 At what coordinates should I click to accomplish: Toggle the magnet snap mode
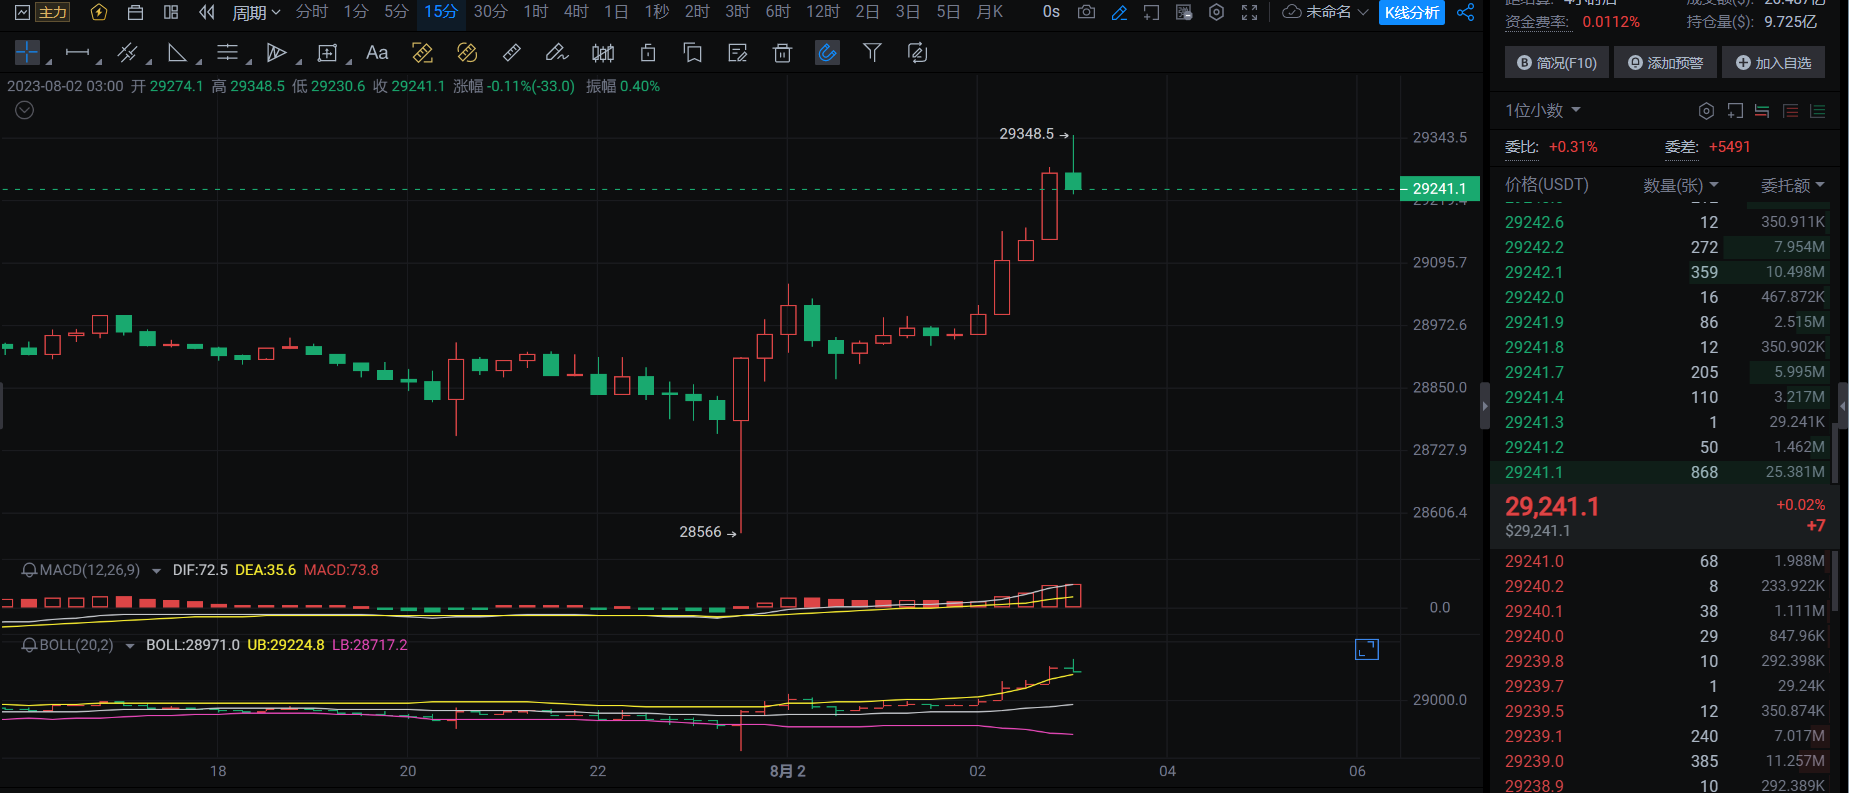pos(827,53)
